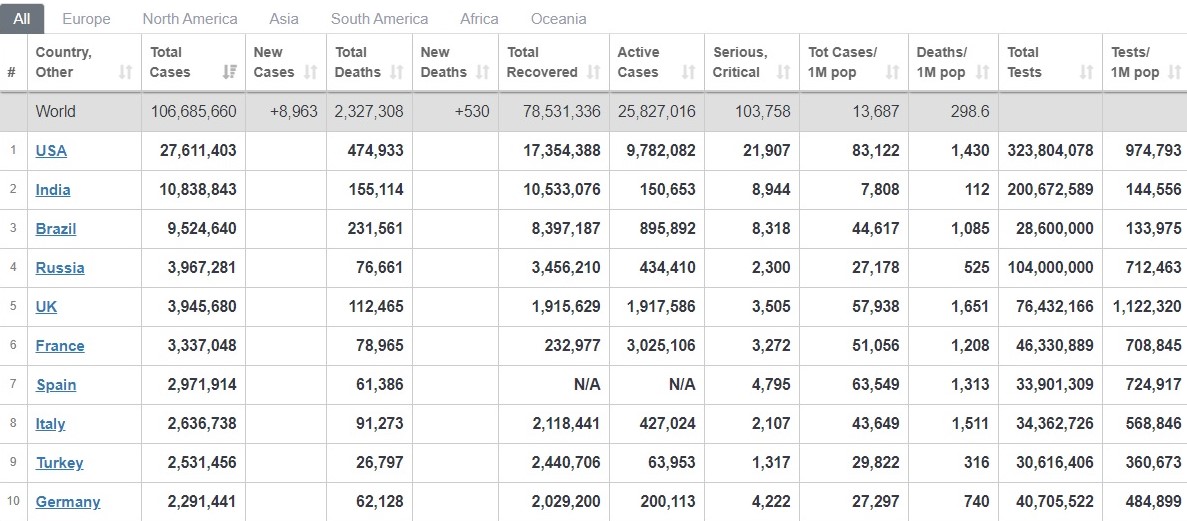The image size is (1187, 521).
Task: Open the USA country link
Action: [x=51, y=151]
